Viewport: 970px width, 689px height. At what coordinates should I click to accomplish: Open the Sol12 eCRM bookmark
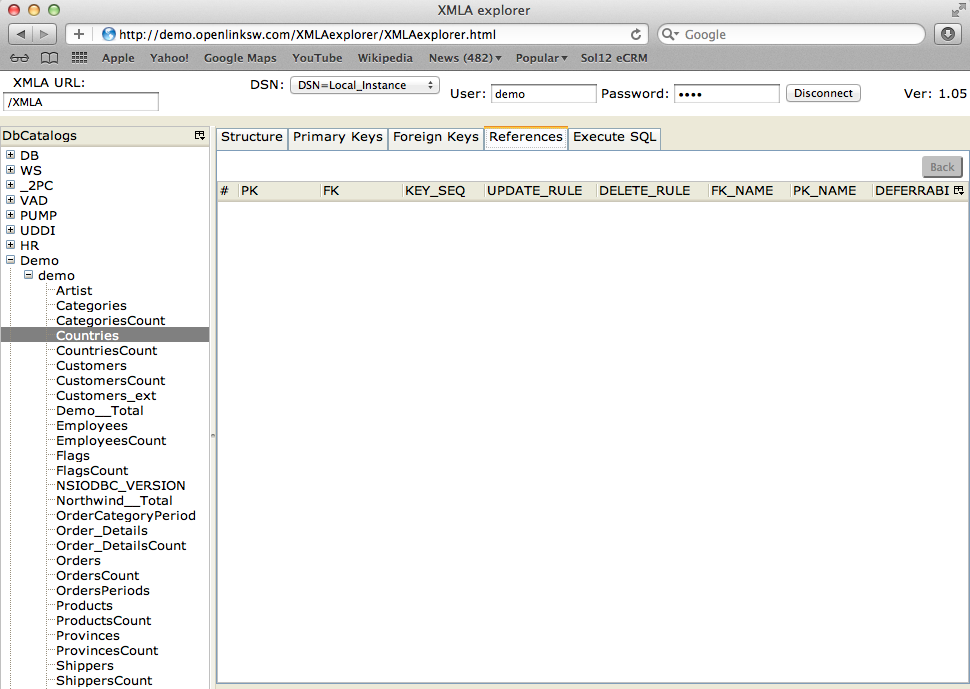(x=614, y=58)
